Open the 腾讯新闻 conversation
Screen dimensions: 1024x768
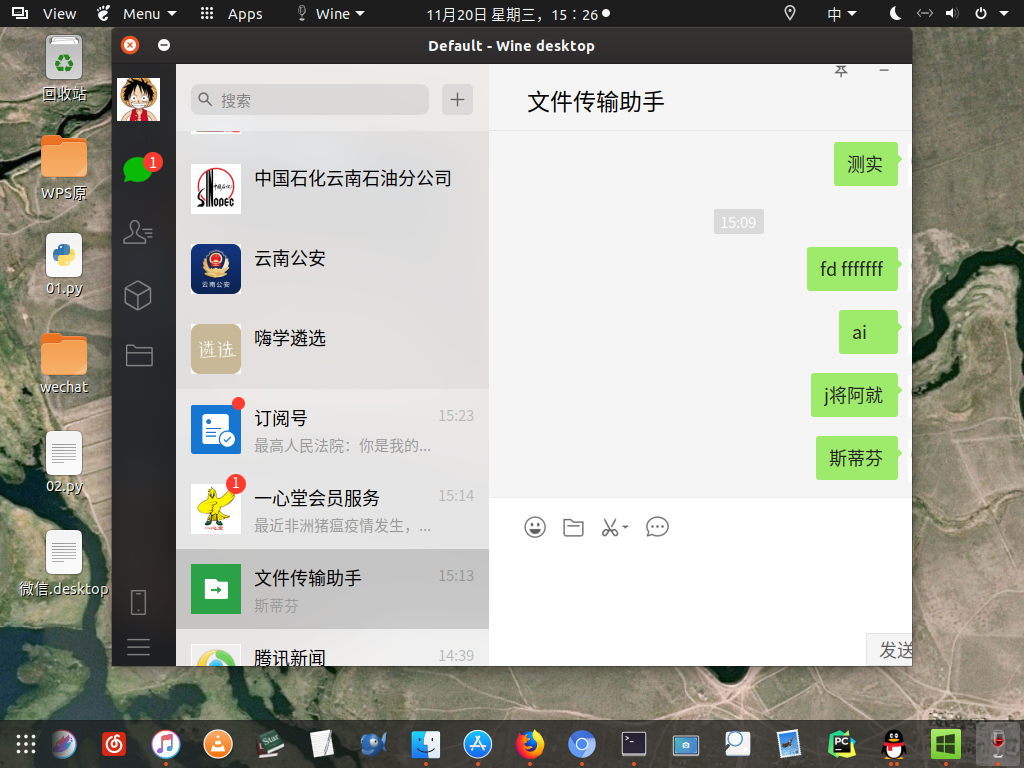point(332,648)
